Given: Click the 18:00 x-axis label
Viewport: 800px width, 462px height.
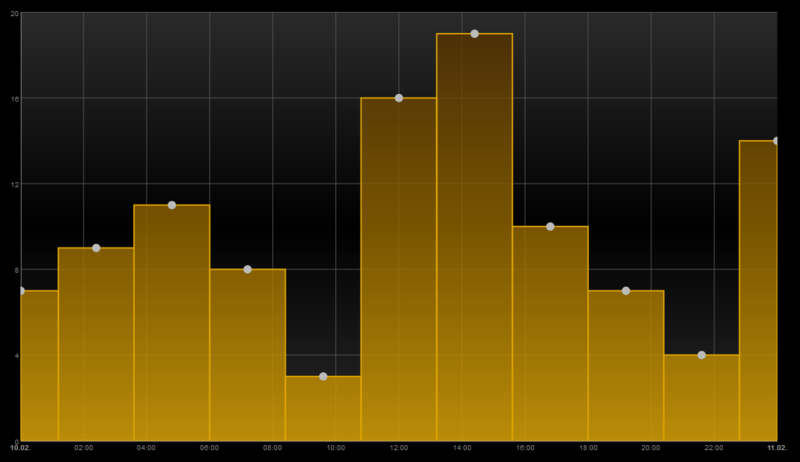Looking at the screenshot, I should coord(588,448).
